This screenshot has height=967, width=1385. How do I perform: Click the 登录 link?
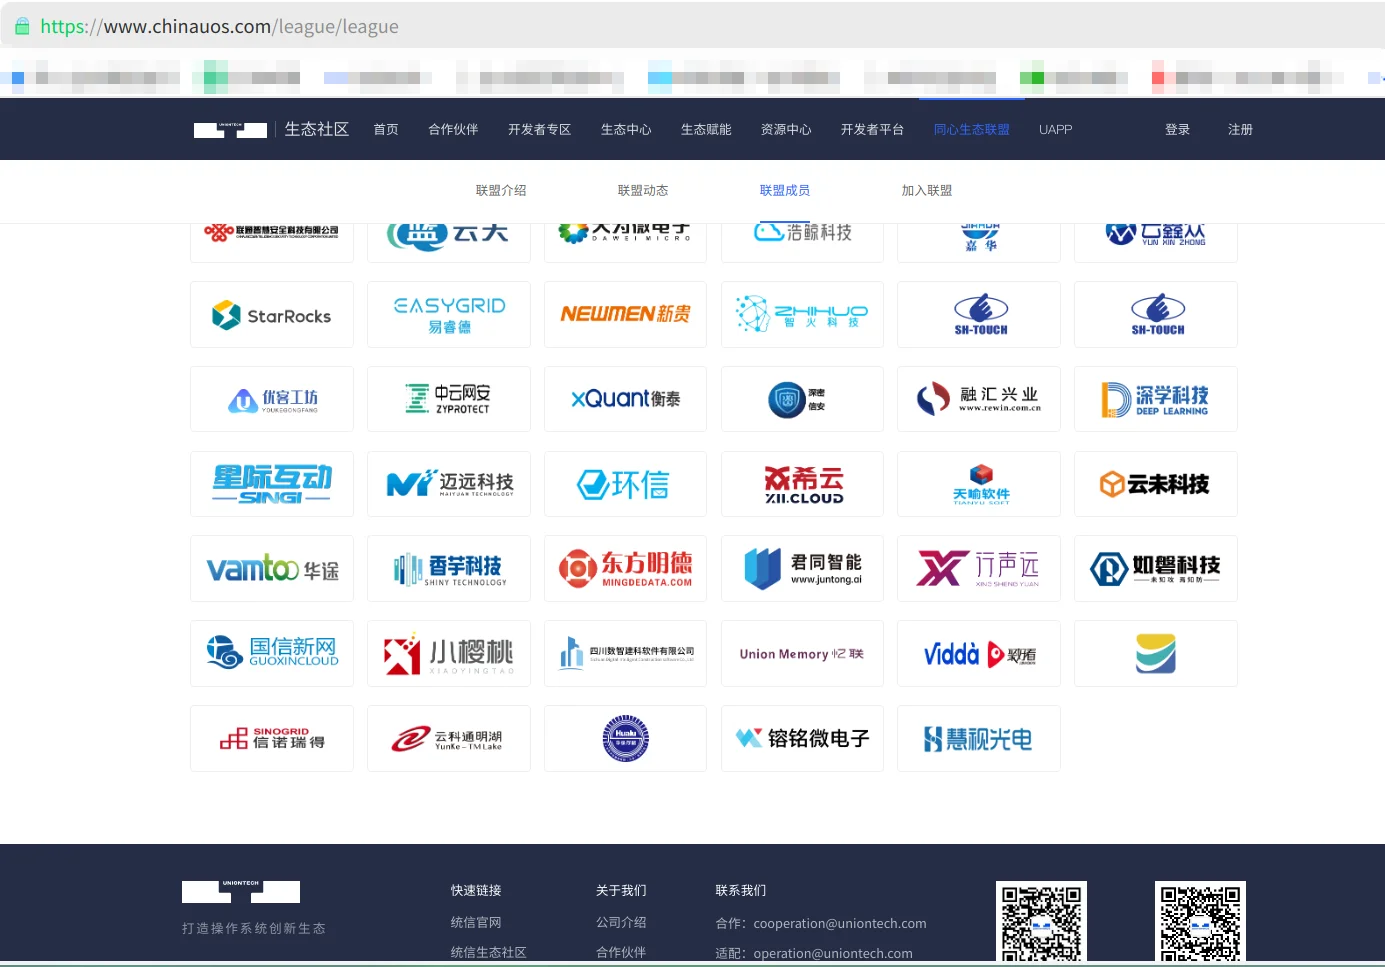[x=1177, y=130]
